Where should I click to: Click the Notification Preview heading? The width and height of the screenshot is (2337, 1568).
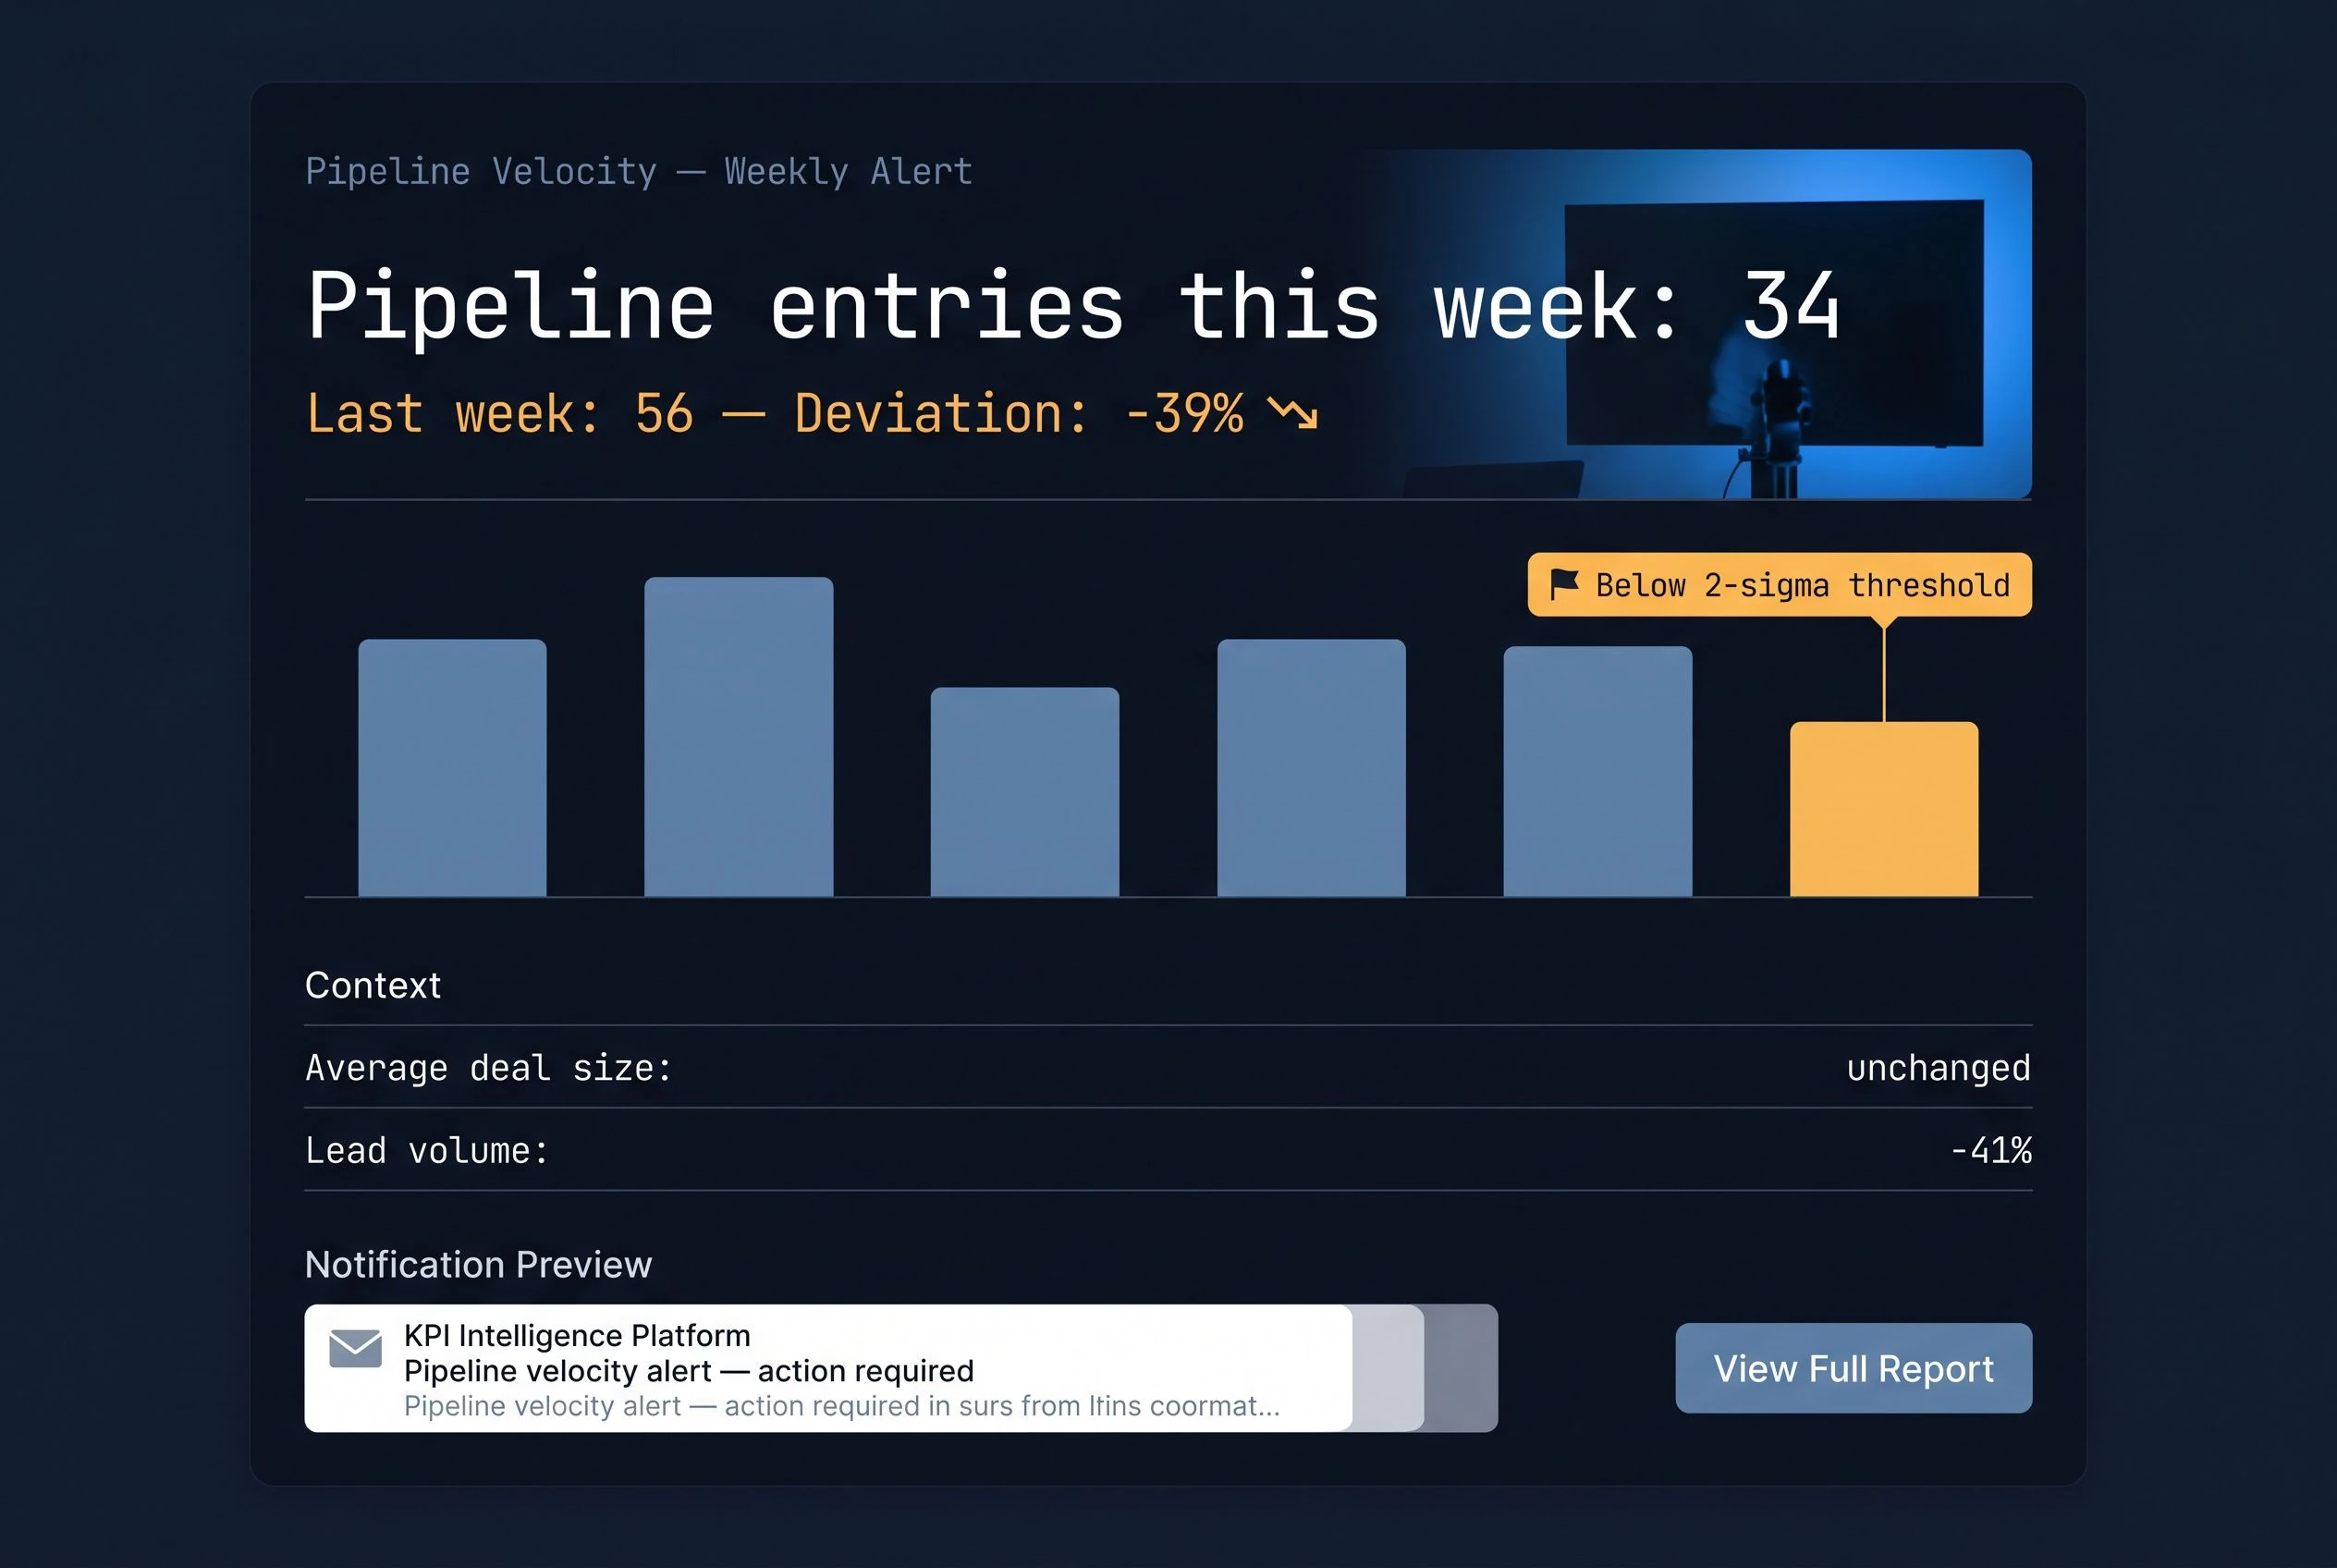(478, 1265)
